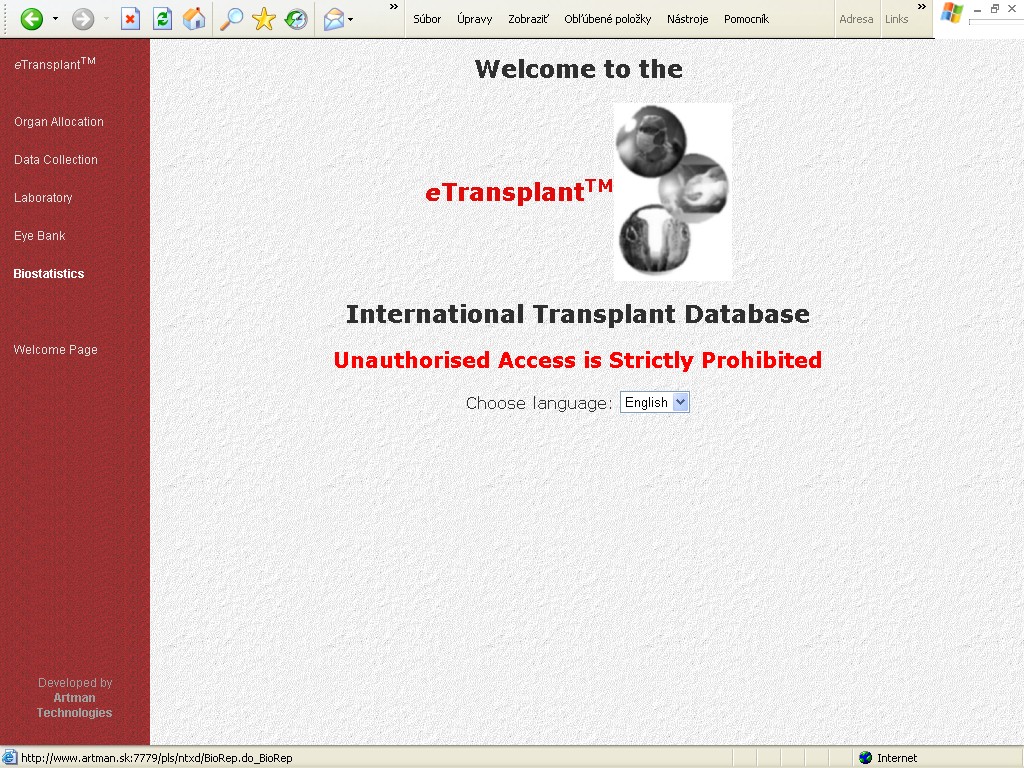1024x768 pixels.
Task: Click the eTransplant logo image
Action: point(673,192)
